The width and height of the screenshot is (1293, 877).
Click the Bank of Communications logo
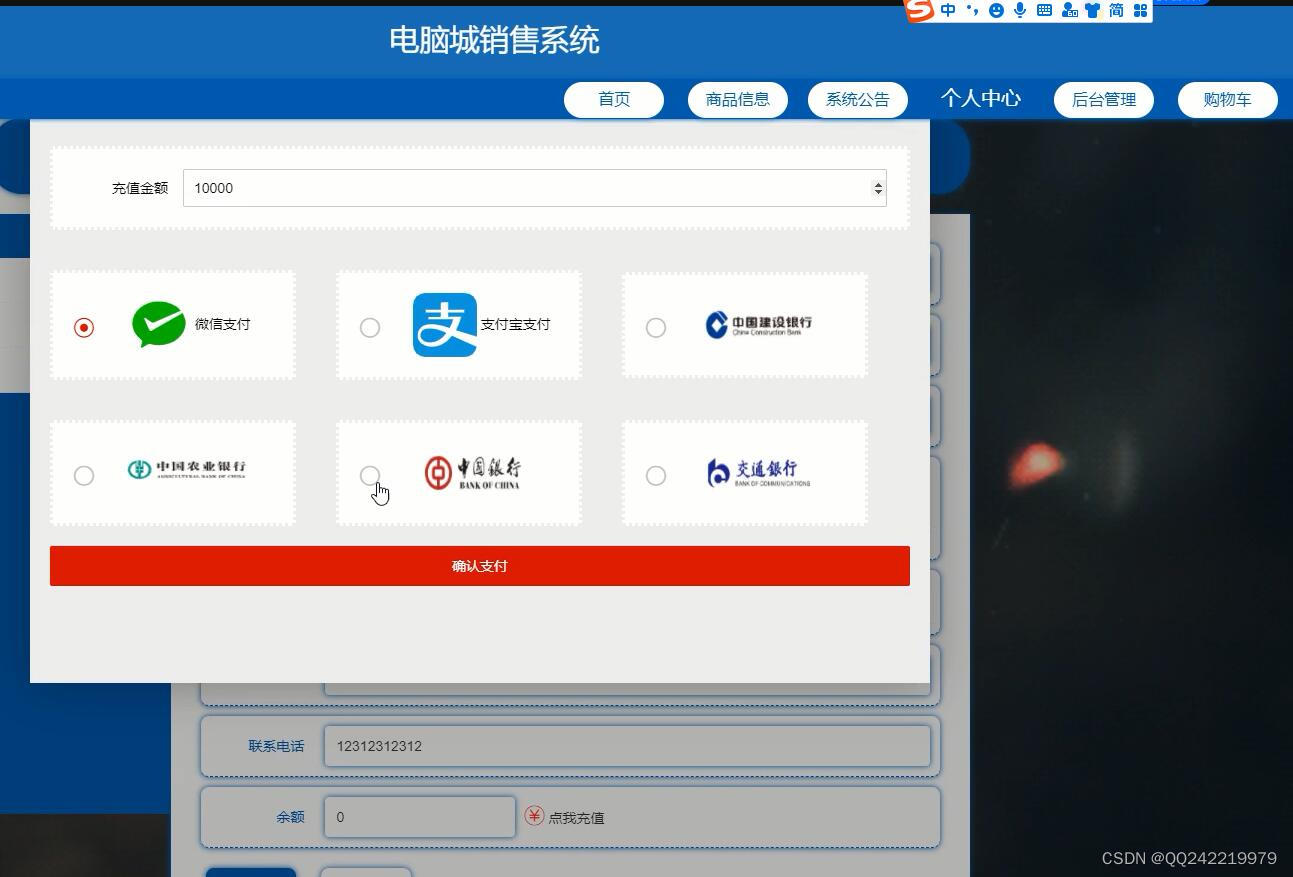click(758, 472)
